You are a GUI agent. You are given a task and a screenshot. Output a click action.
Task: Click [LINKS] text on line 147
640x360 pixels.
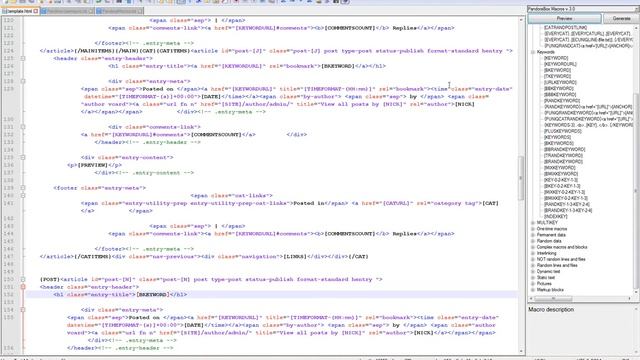295,257
